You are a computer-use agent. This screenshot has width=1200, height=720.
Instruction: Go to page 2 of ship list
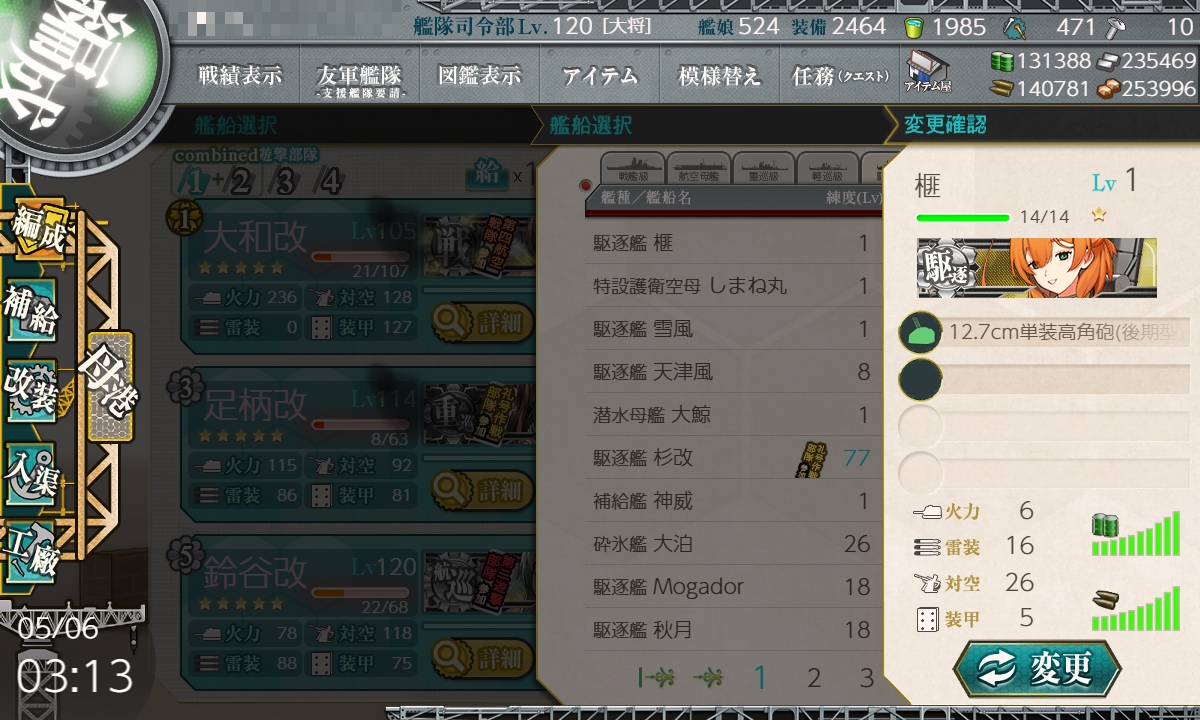(814, 678)
